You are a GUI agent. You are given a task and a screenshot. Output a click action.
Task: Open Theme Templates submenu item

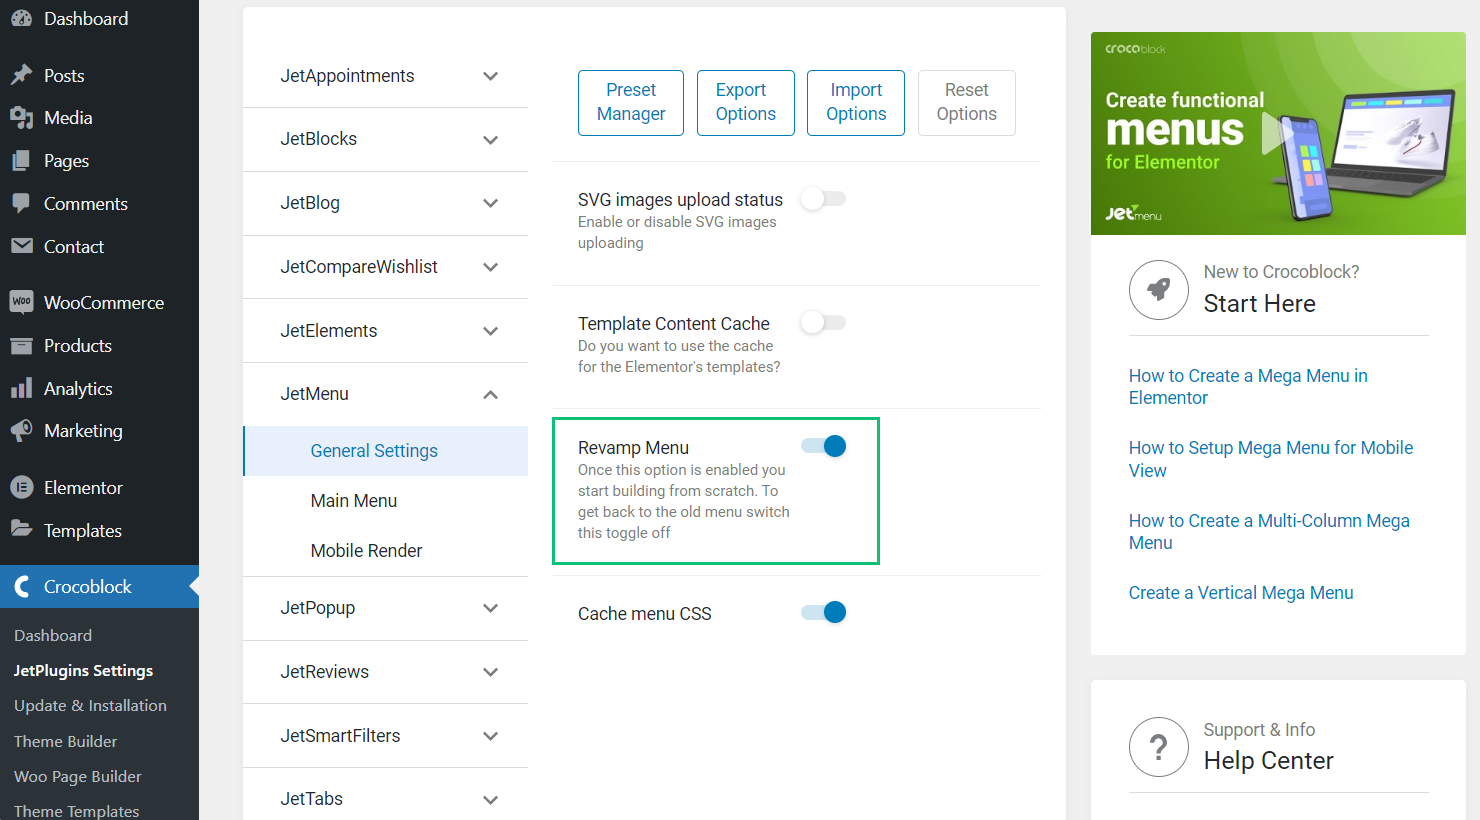pyautogui.click(x=76, y=811)
